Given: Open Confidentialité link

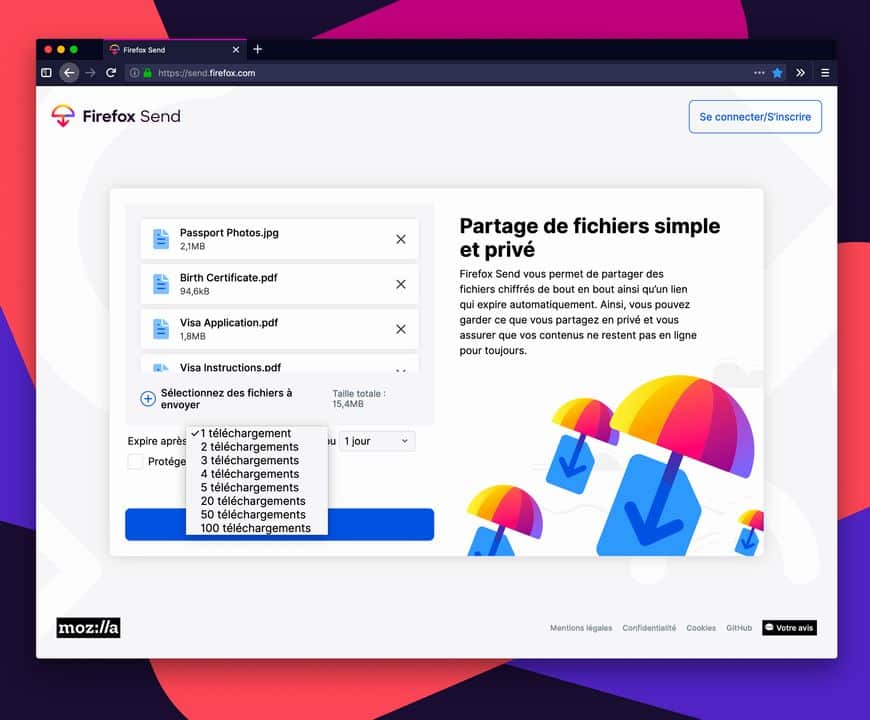Looking at the screenshot, I should click(649, 628).
